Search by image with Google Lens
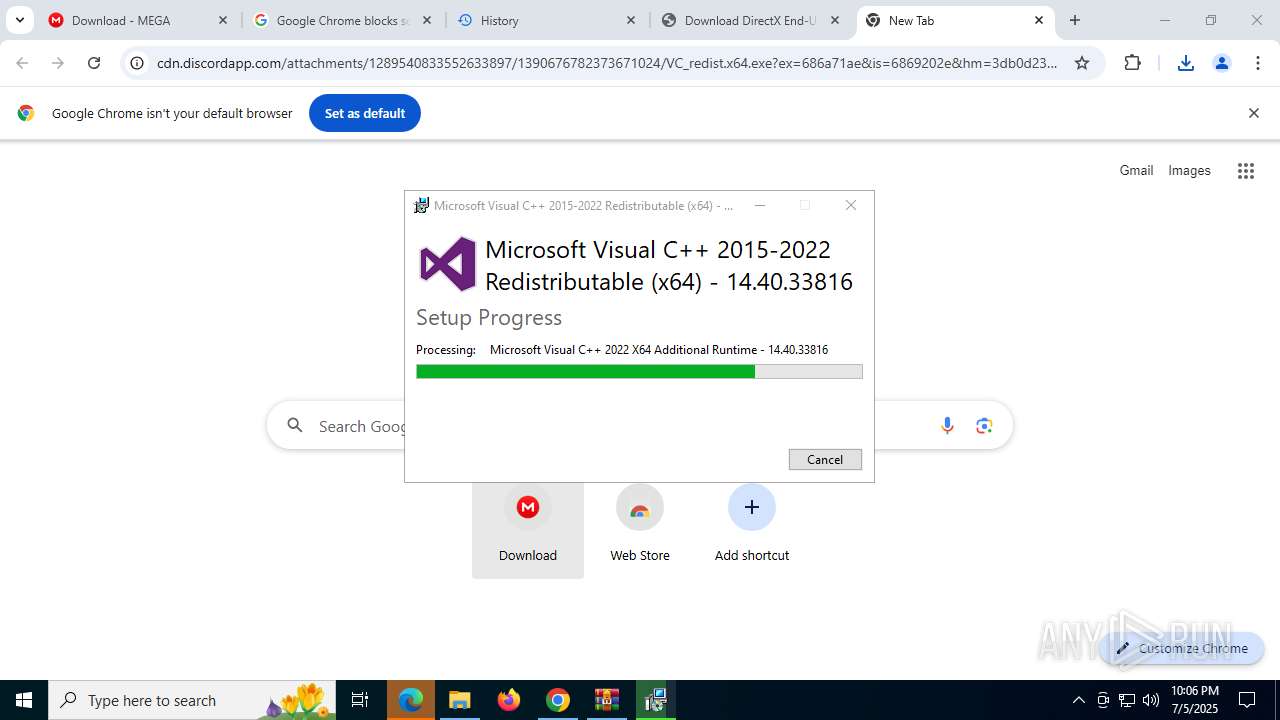This screenshot has width=1280, height=720. [x=985, y=426]
